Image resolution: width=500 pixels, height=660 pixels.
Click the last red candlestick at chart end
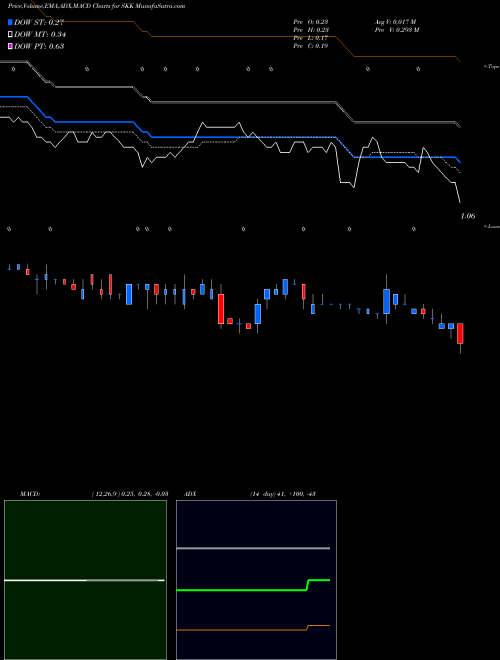(x=460, y=333)
